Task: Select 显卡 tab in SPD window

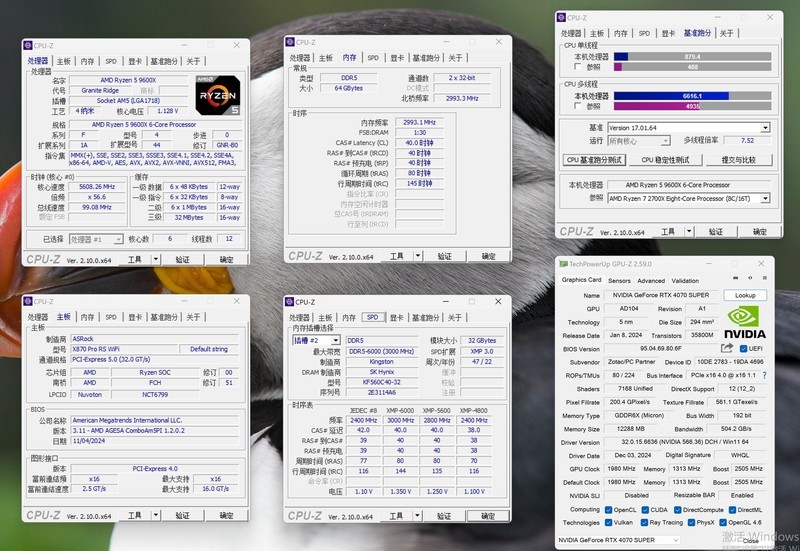Action: point(397,317)
